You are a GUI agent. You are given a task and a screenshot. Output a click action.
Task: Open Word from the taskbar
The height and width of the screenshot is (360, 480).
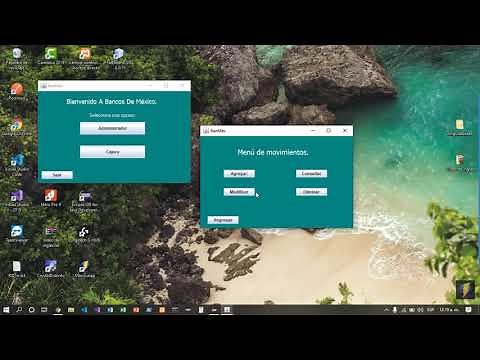pyautogui.click(x=110, y=310)
